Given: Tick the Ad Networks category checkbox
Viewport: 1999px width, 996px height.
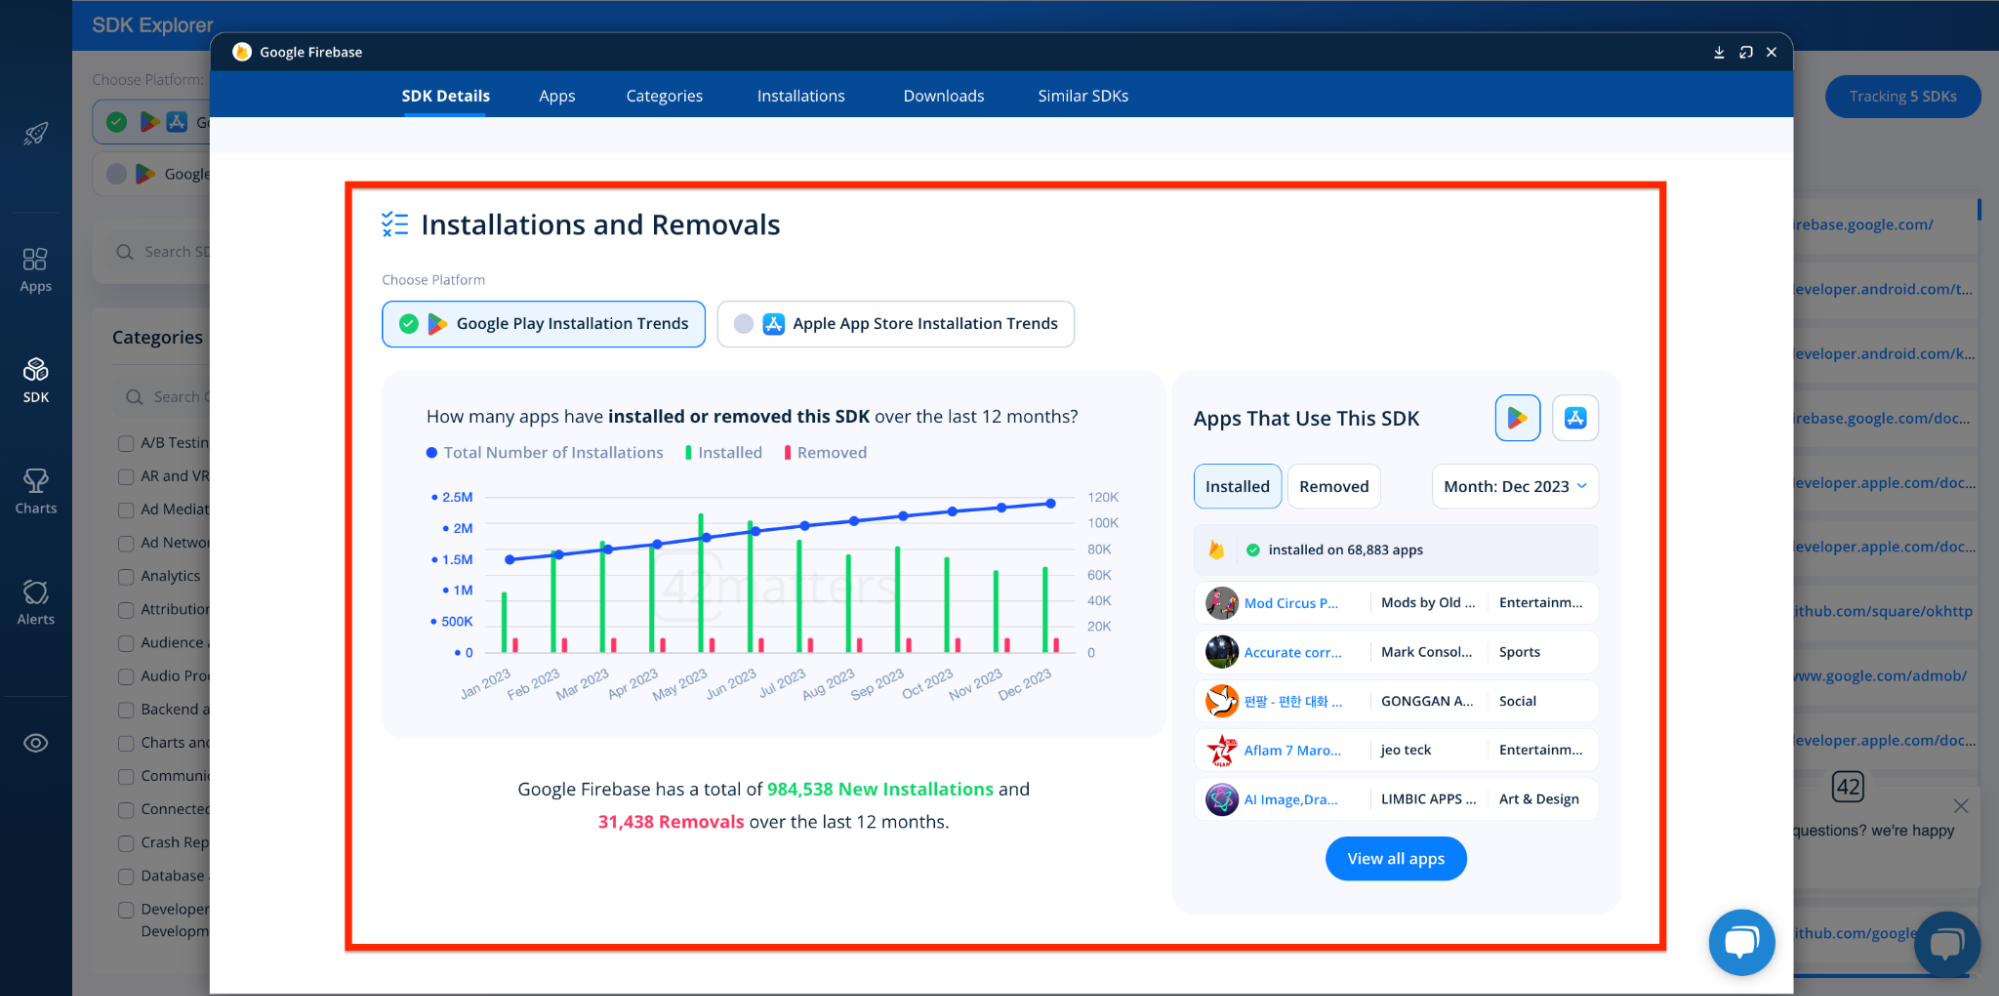Looking at the screenshot, I should 126,543.
